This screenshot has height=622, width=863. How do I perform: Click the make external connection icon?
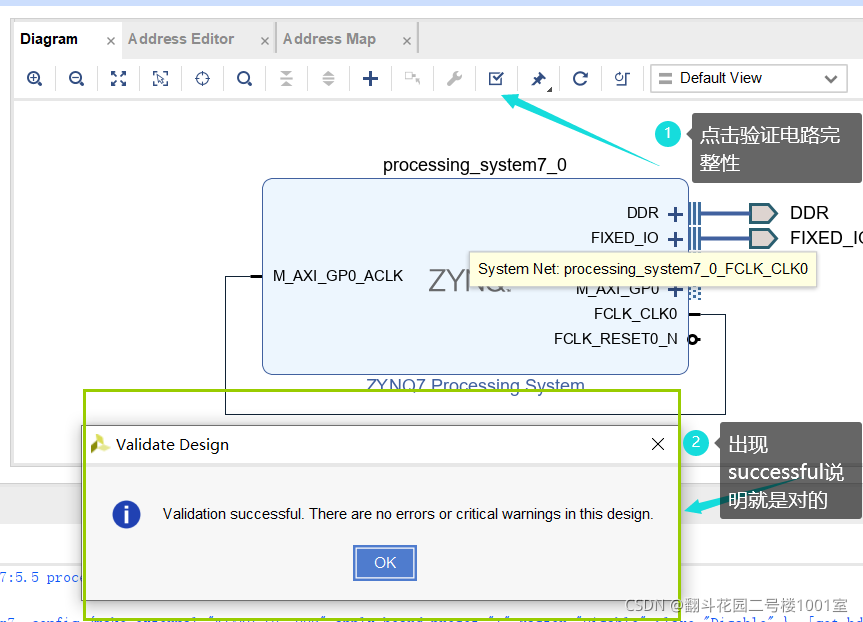[x=412, y=79]
